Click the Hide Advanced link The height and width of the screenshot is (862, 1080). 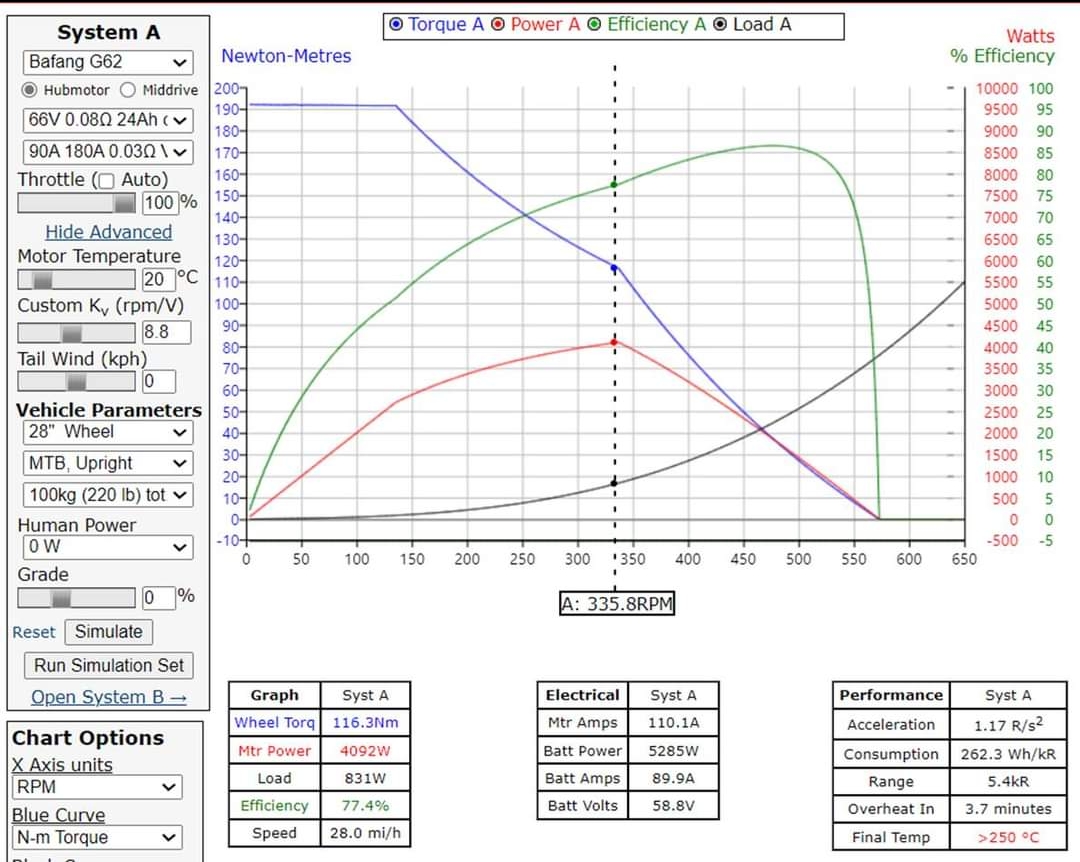click(x=108, y=232)
